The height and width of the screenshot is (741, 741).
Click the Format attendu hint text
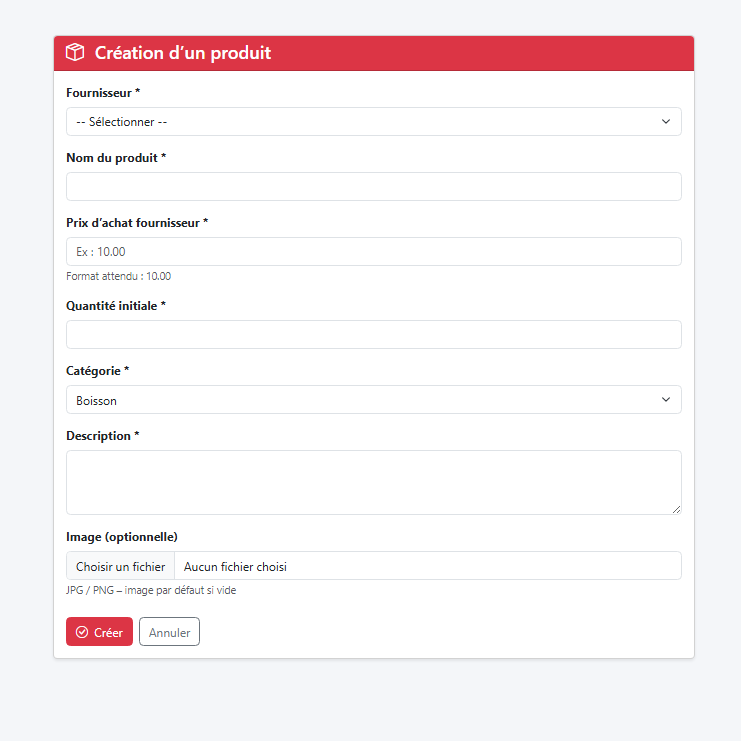click(x=118, y=276)
